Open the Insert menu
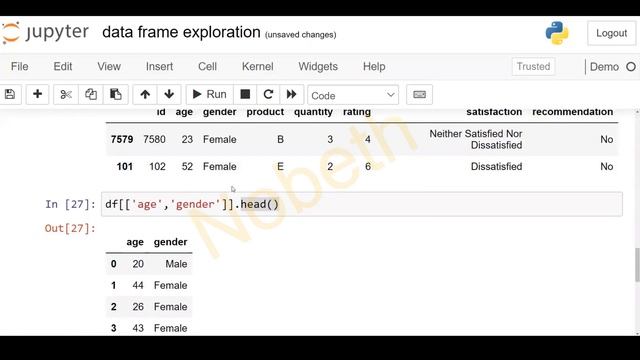This screenshot has height=360, width=640. [x=160, y=67]
